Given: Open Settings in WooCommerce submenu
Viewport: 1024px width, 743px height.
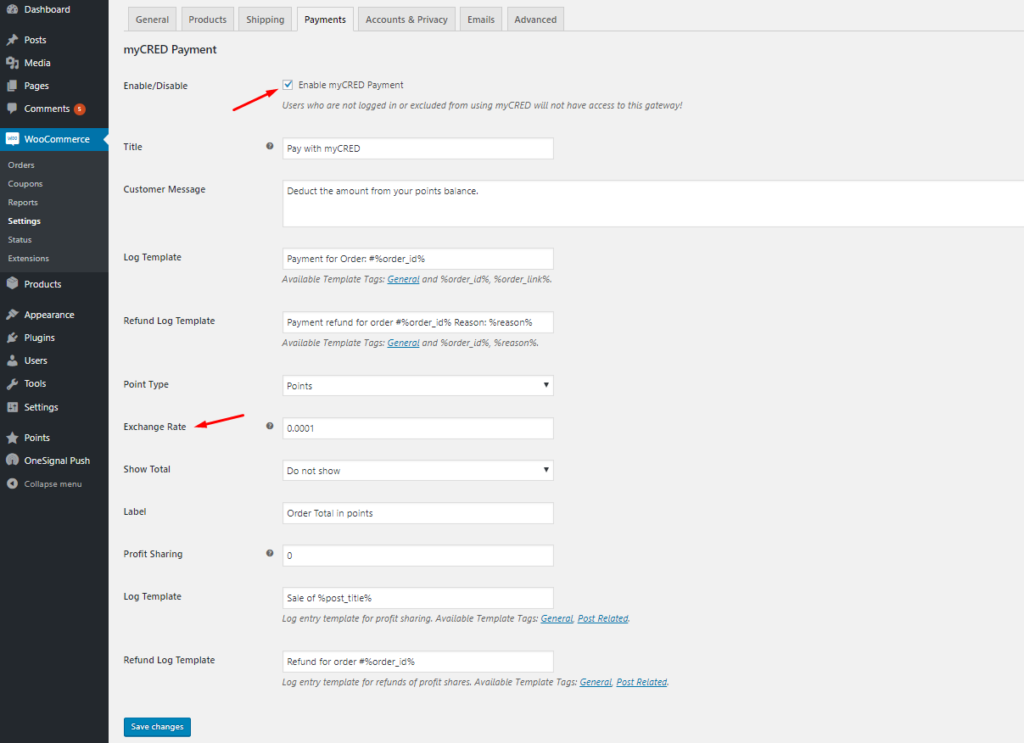Looking at the screenshot, I should [24, 221].
